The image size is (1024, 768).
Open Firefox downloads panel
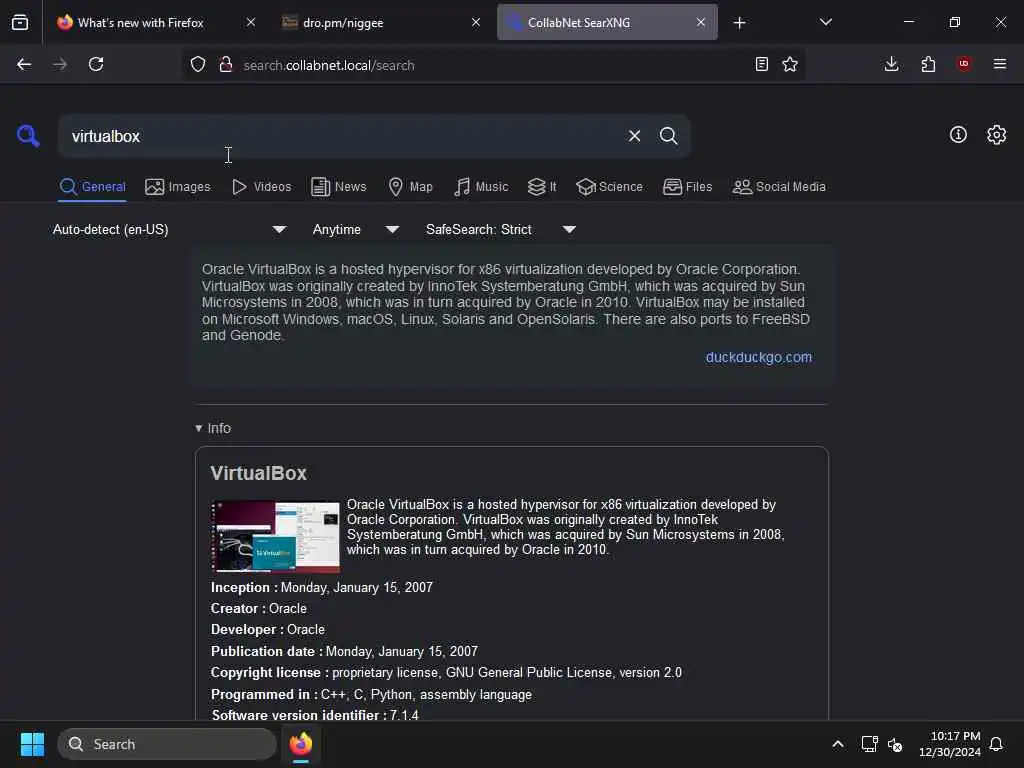coord(891,64)
